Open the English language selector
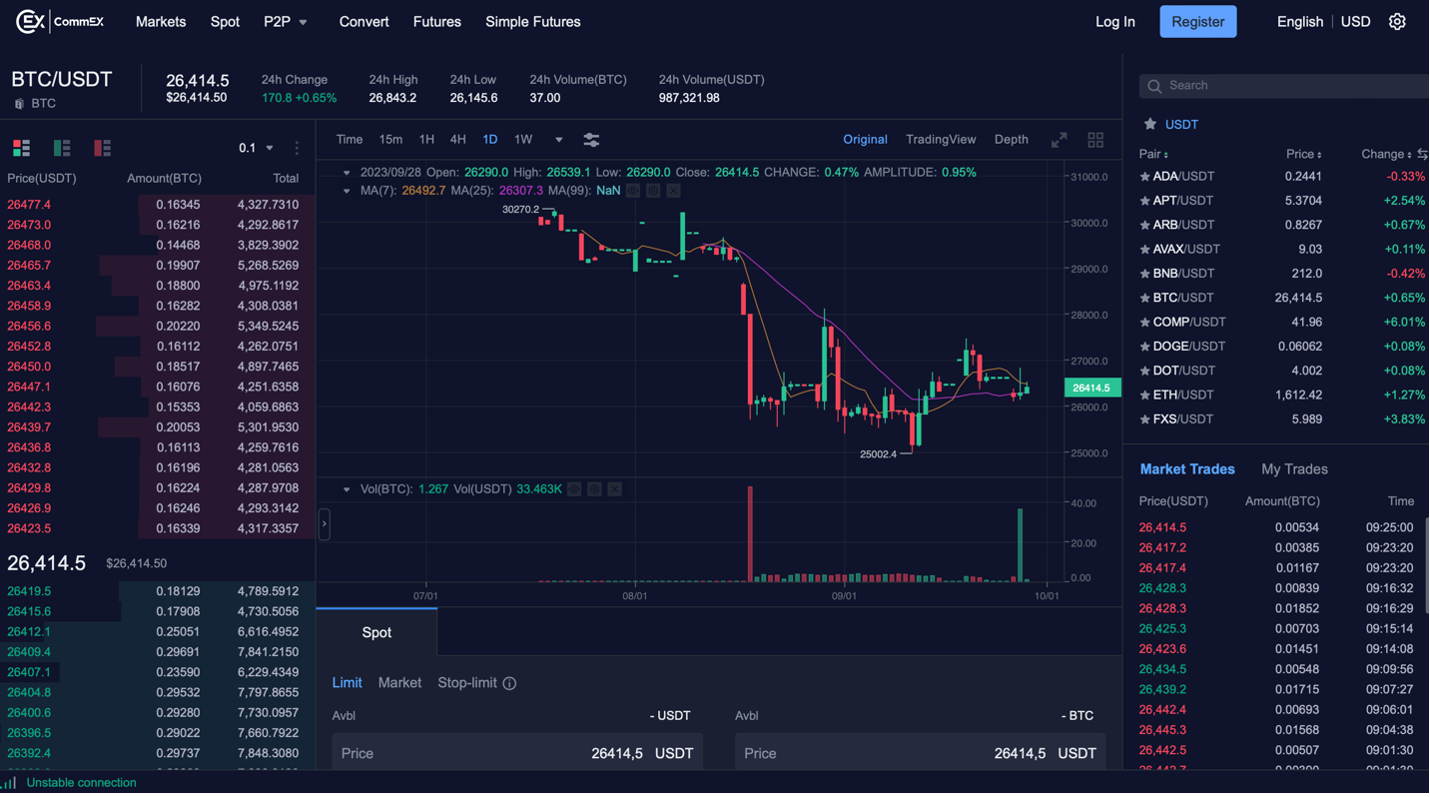1430x797 pixels. (x=1300, y=22)
